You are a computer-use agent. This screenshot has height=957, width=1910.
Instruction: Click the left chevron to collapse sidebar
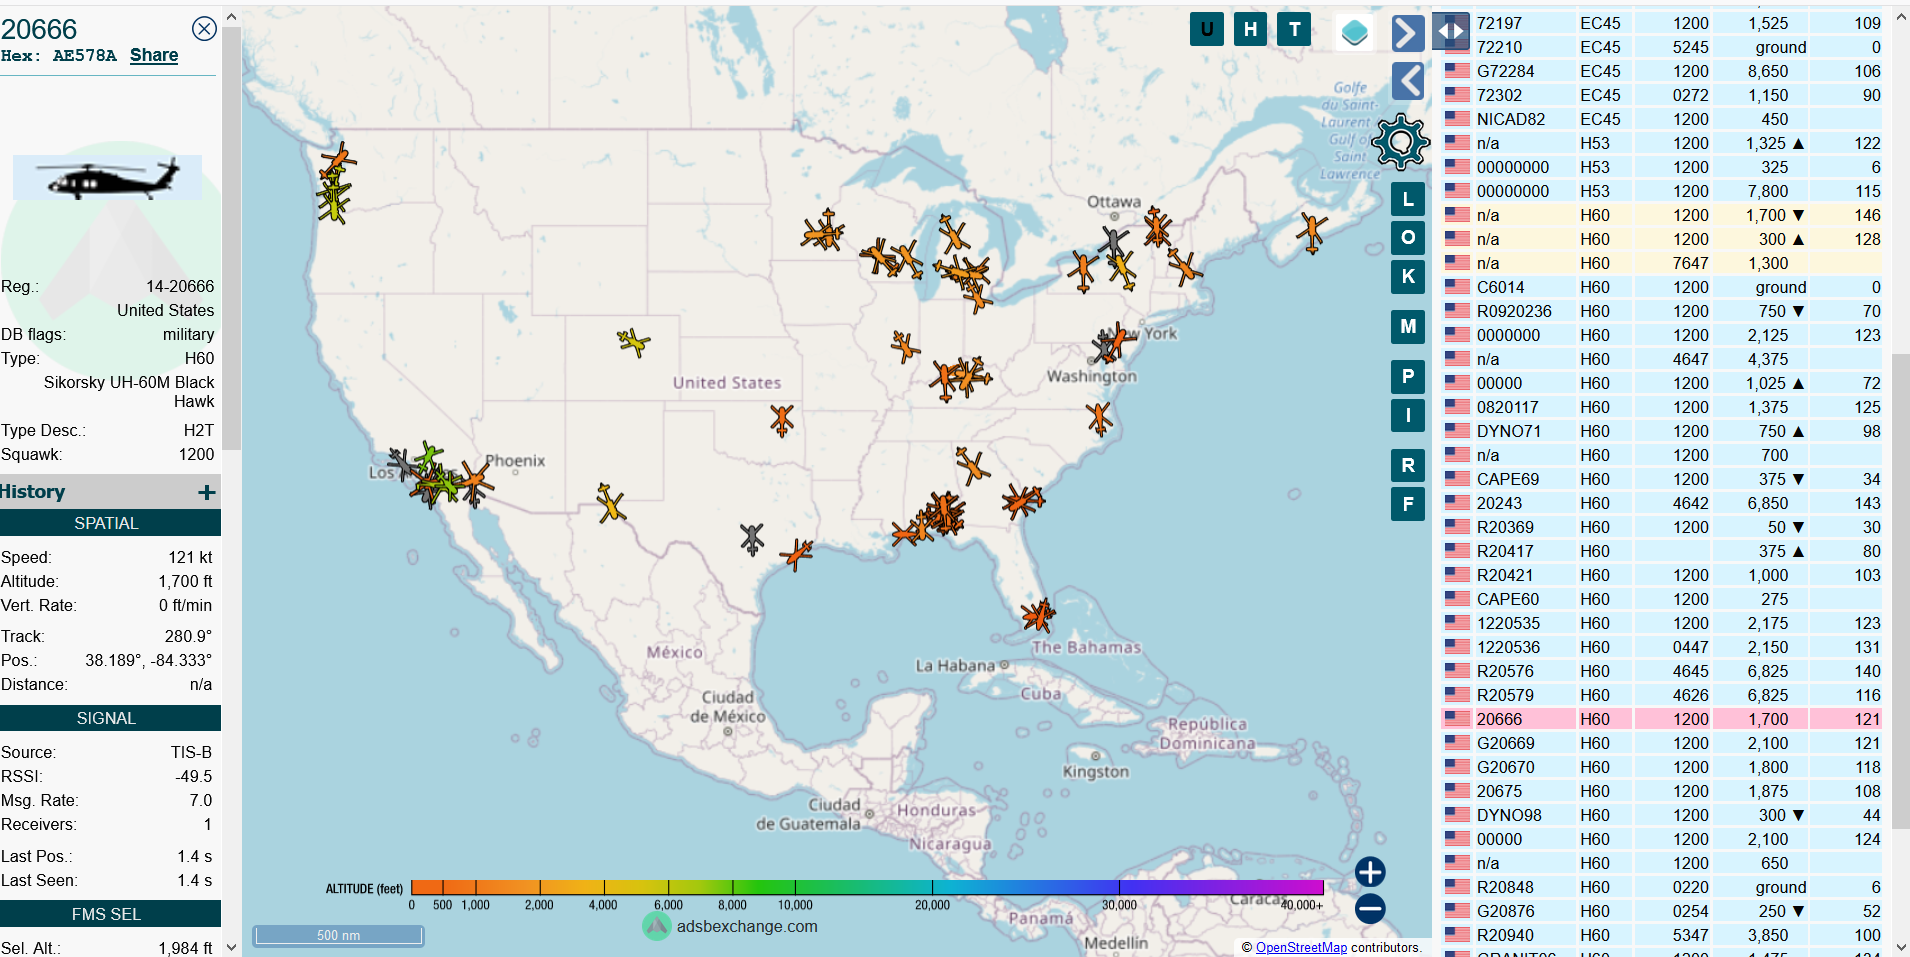(1408, 81)
